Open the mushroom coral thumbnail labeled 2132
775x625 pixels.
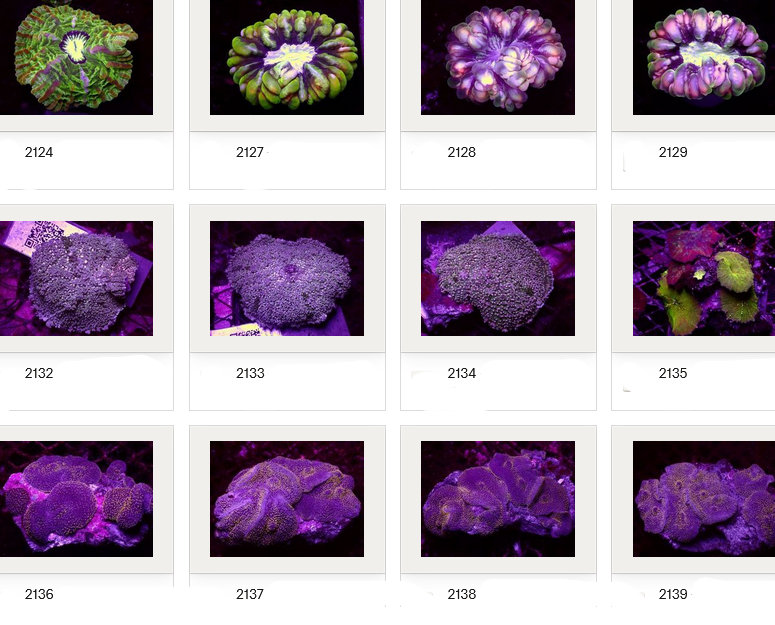tap(76, 278)
